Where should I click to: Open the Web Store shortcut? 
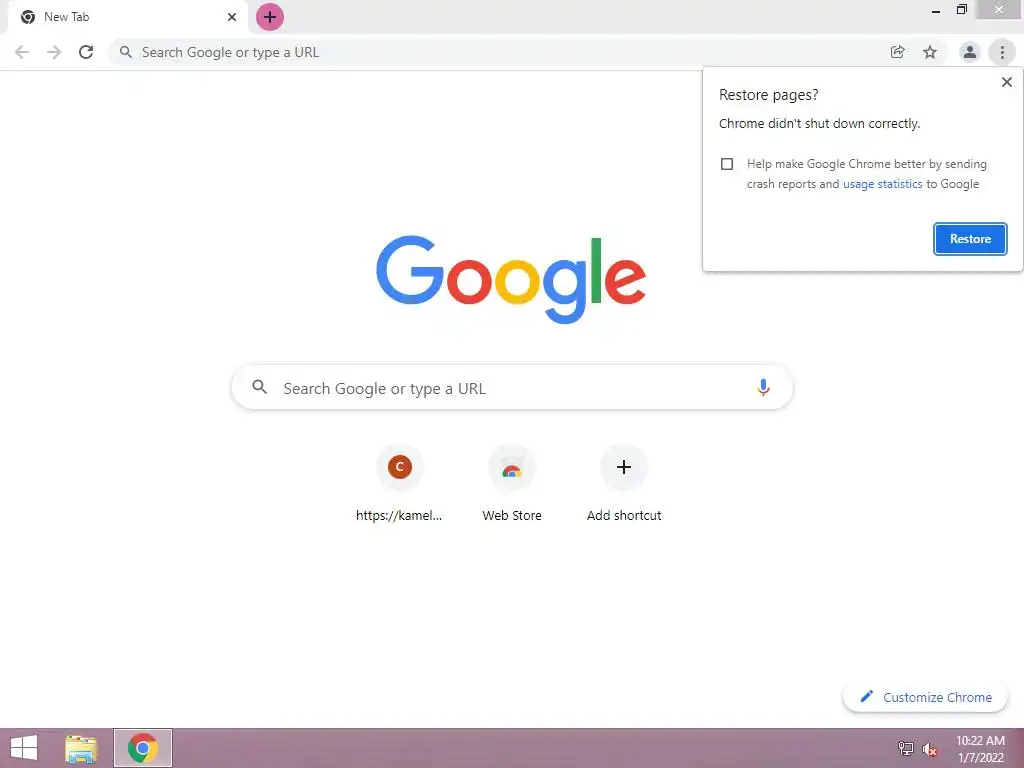[512, 484]
